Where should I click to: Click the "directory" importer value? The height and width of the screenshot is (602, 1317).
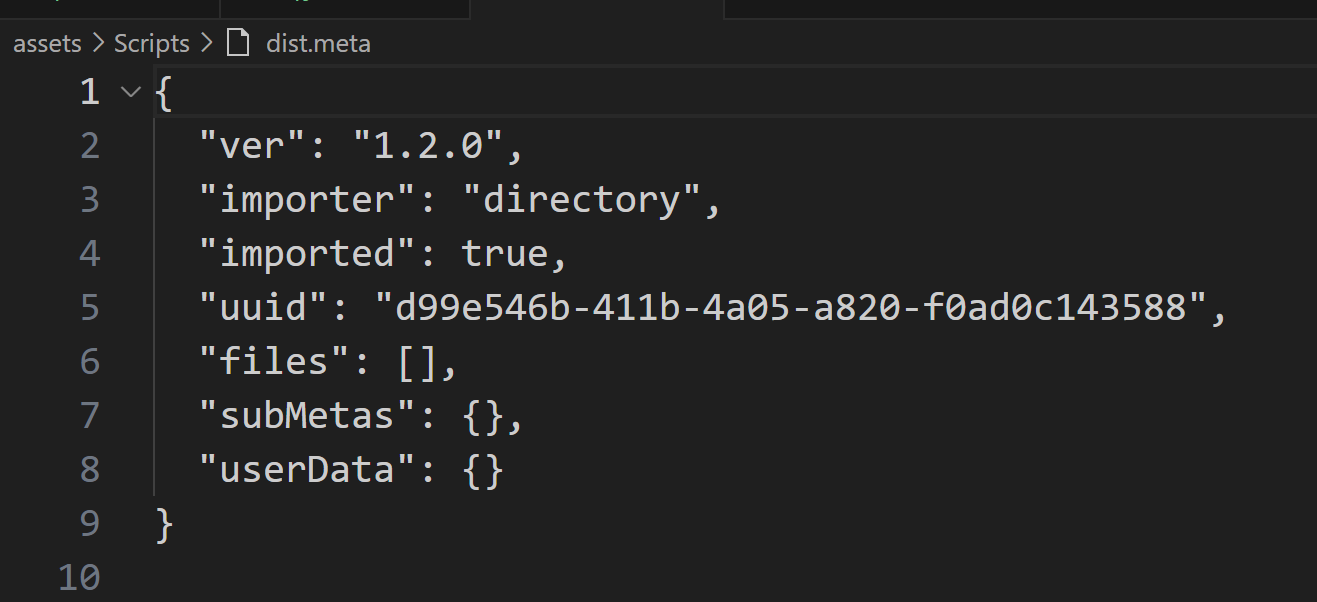581,200
